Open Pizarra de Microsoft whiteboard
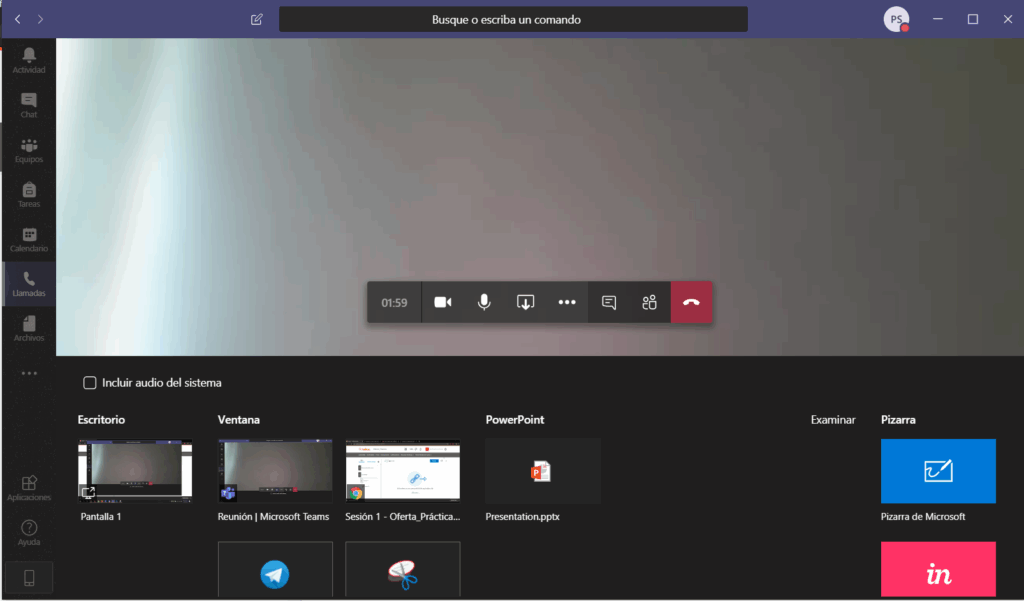This screenshot has height=601, width=1024. (x=938, y=471)
